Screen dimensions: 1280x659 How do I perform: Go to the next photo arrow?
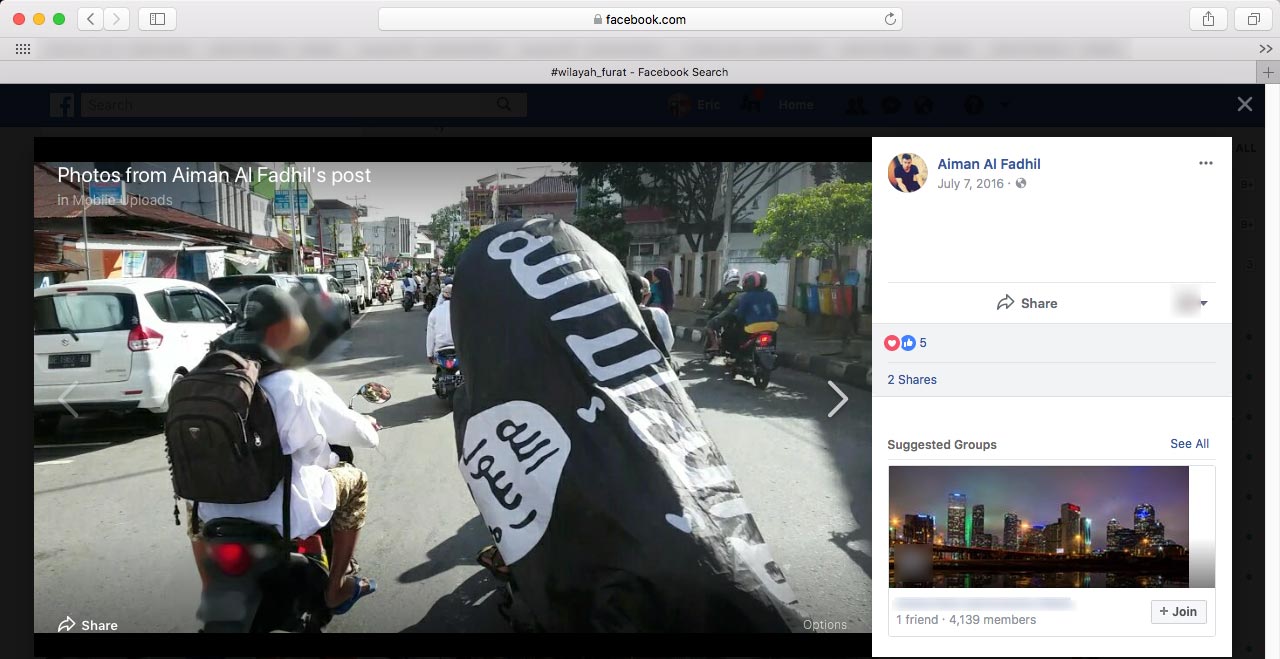837,399
